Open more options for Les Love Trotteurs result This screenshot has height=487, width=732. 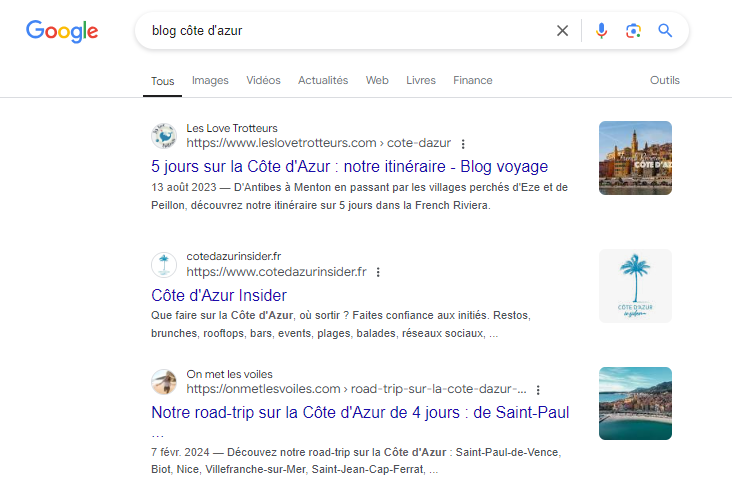(x=463, y=144)
